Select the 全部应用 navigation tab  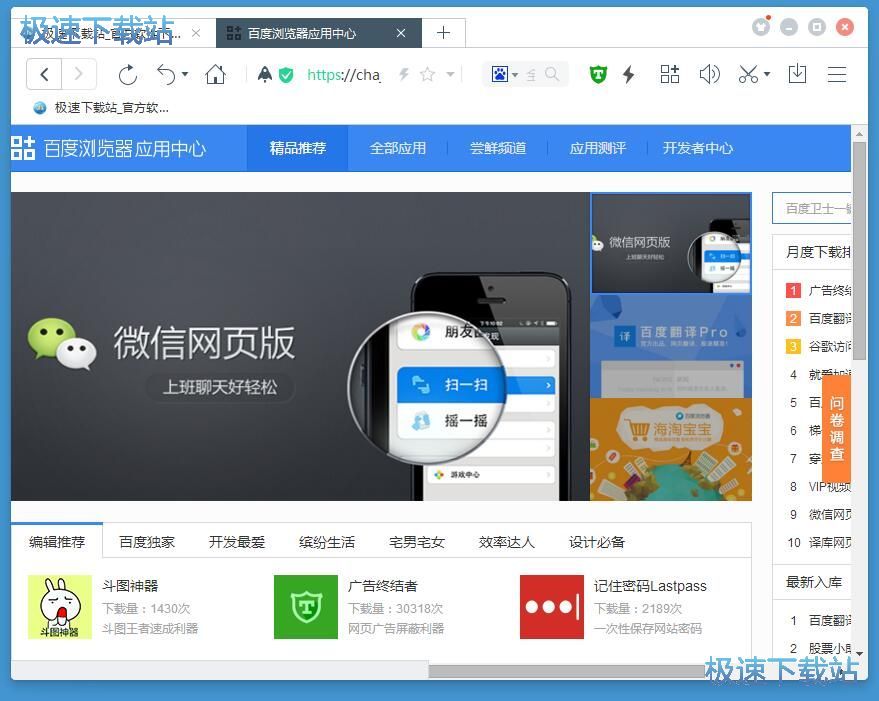tap(398, 148)
